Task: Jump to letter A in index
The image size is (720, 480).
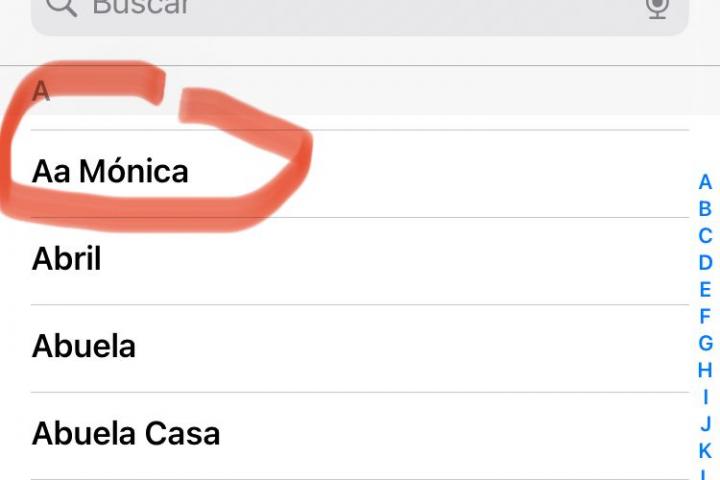Action: pyautogui.click(x=705, y=182)
